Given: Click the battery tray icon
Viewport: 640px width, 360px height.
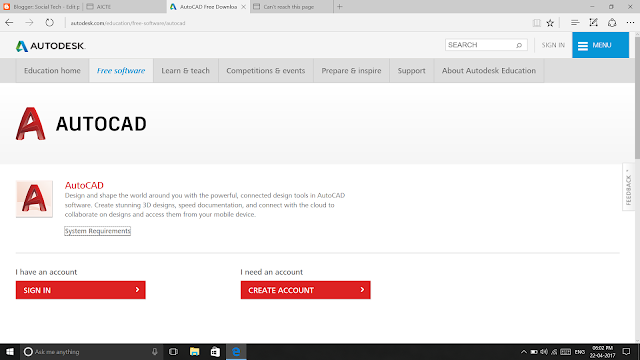Looking at the screenshot, I should point(533,351).
